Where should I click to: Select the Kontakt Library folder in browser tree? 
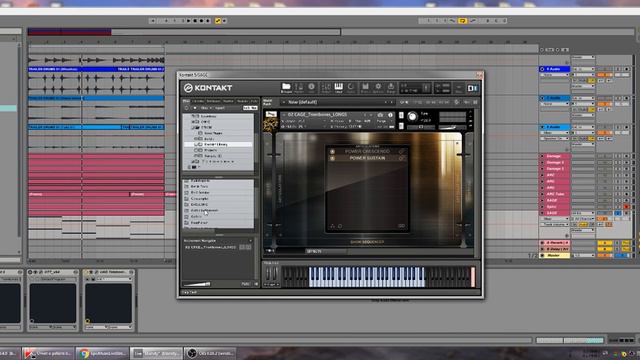(x=218, y=144)
